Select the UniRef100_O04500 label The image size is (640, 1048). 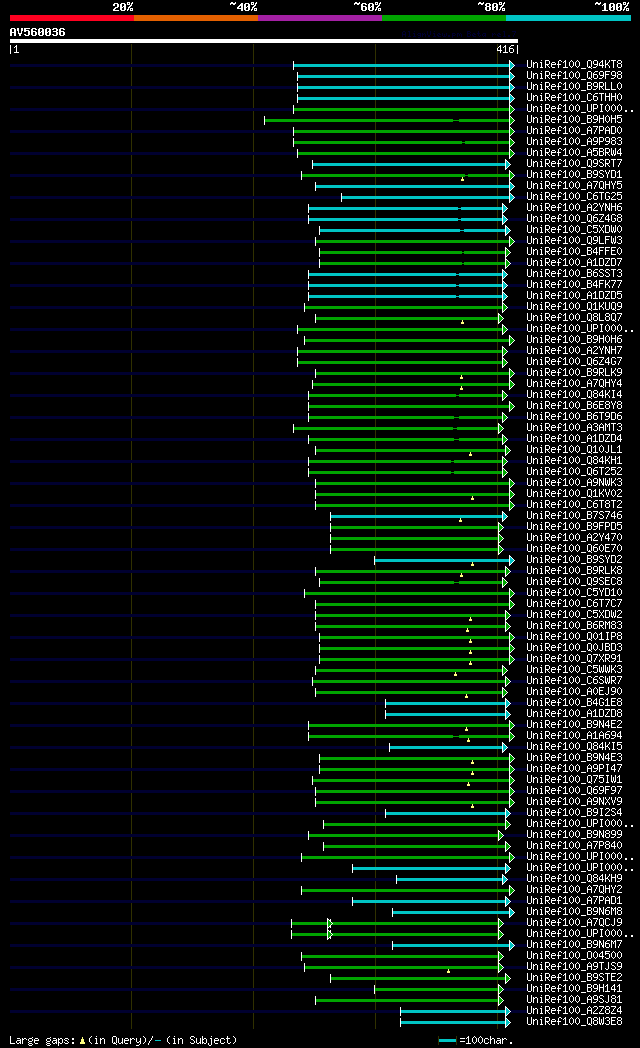tap(574, 956)
